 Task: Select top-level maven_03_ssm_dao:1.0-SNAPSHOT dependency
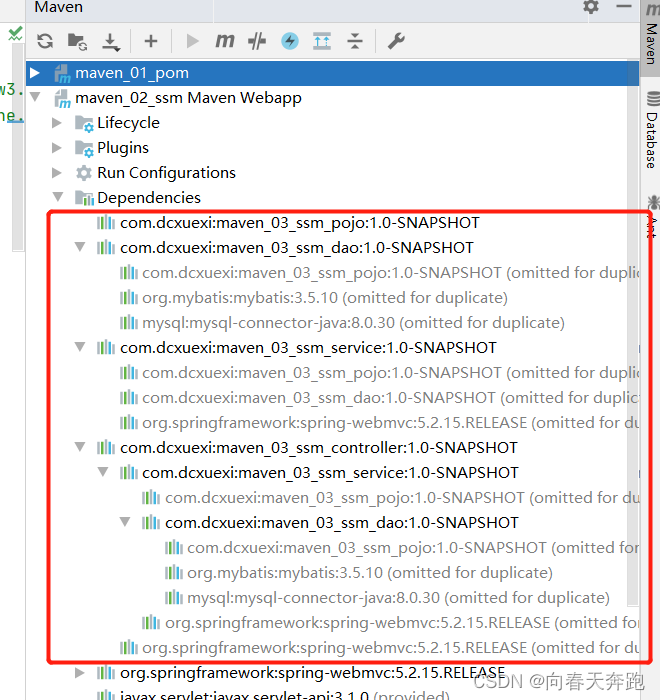[x=297, y=248]
